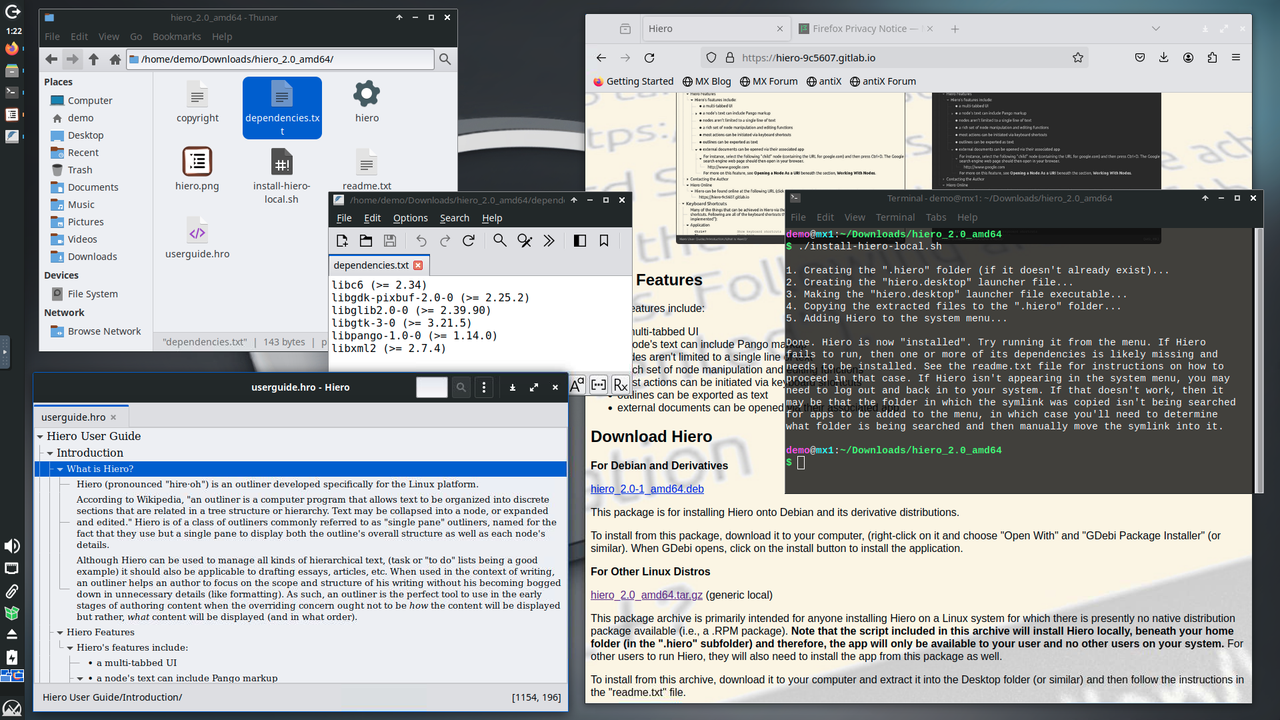Open MX Forum bookmark in Firefox
Viewport: 1280px width, 720px height.
(767, 81)
